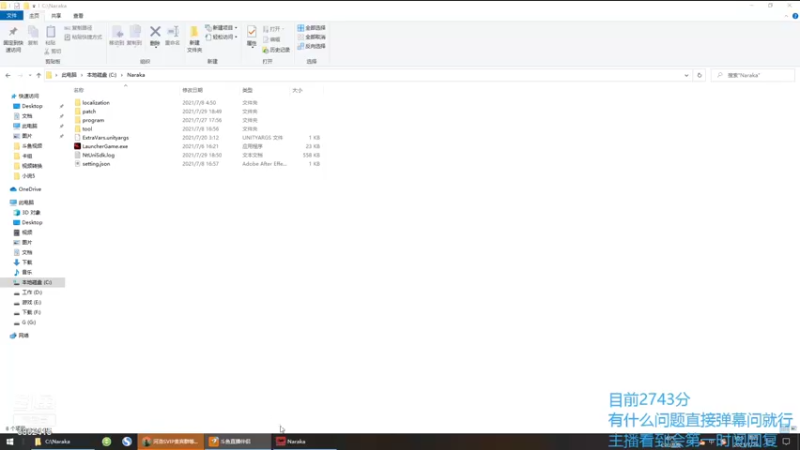Sort by Size (大小) column header
Viewport: 800px width, 450px height.
(297, 90)
